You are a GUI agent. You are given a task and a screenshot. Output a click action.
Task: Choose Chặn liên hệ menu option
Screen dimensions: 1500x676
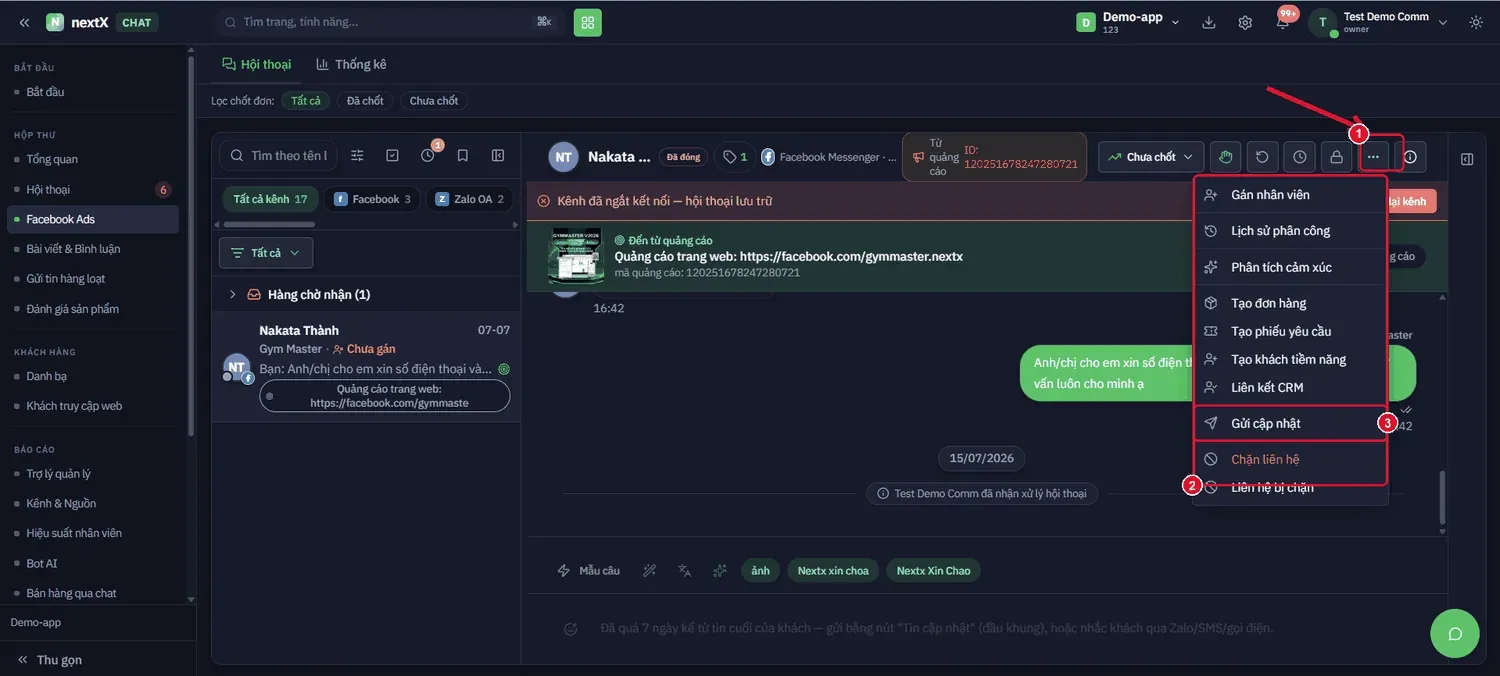[1290, 459]
